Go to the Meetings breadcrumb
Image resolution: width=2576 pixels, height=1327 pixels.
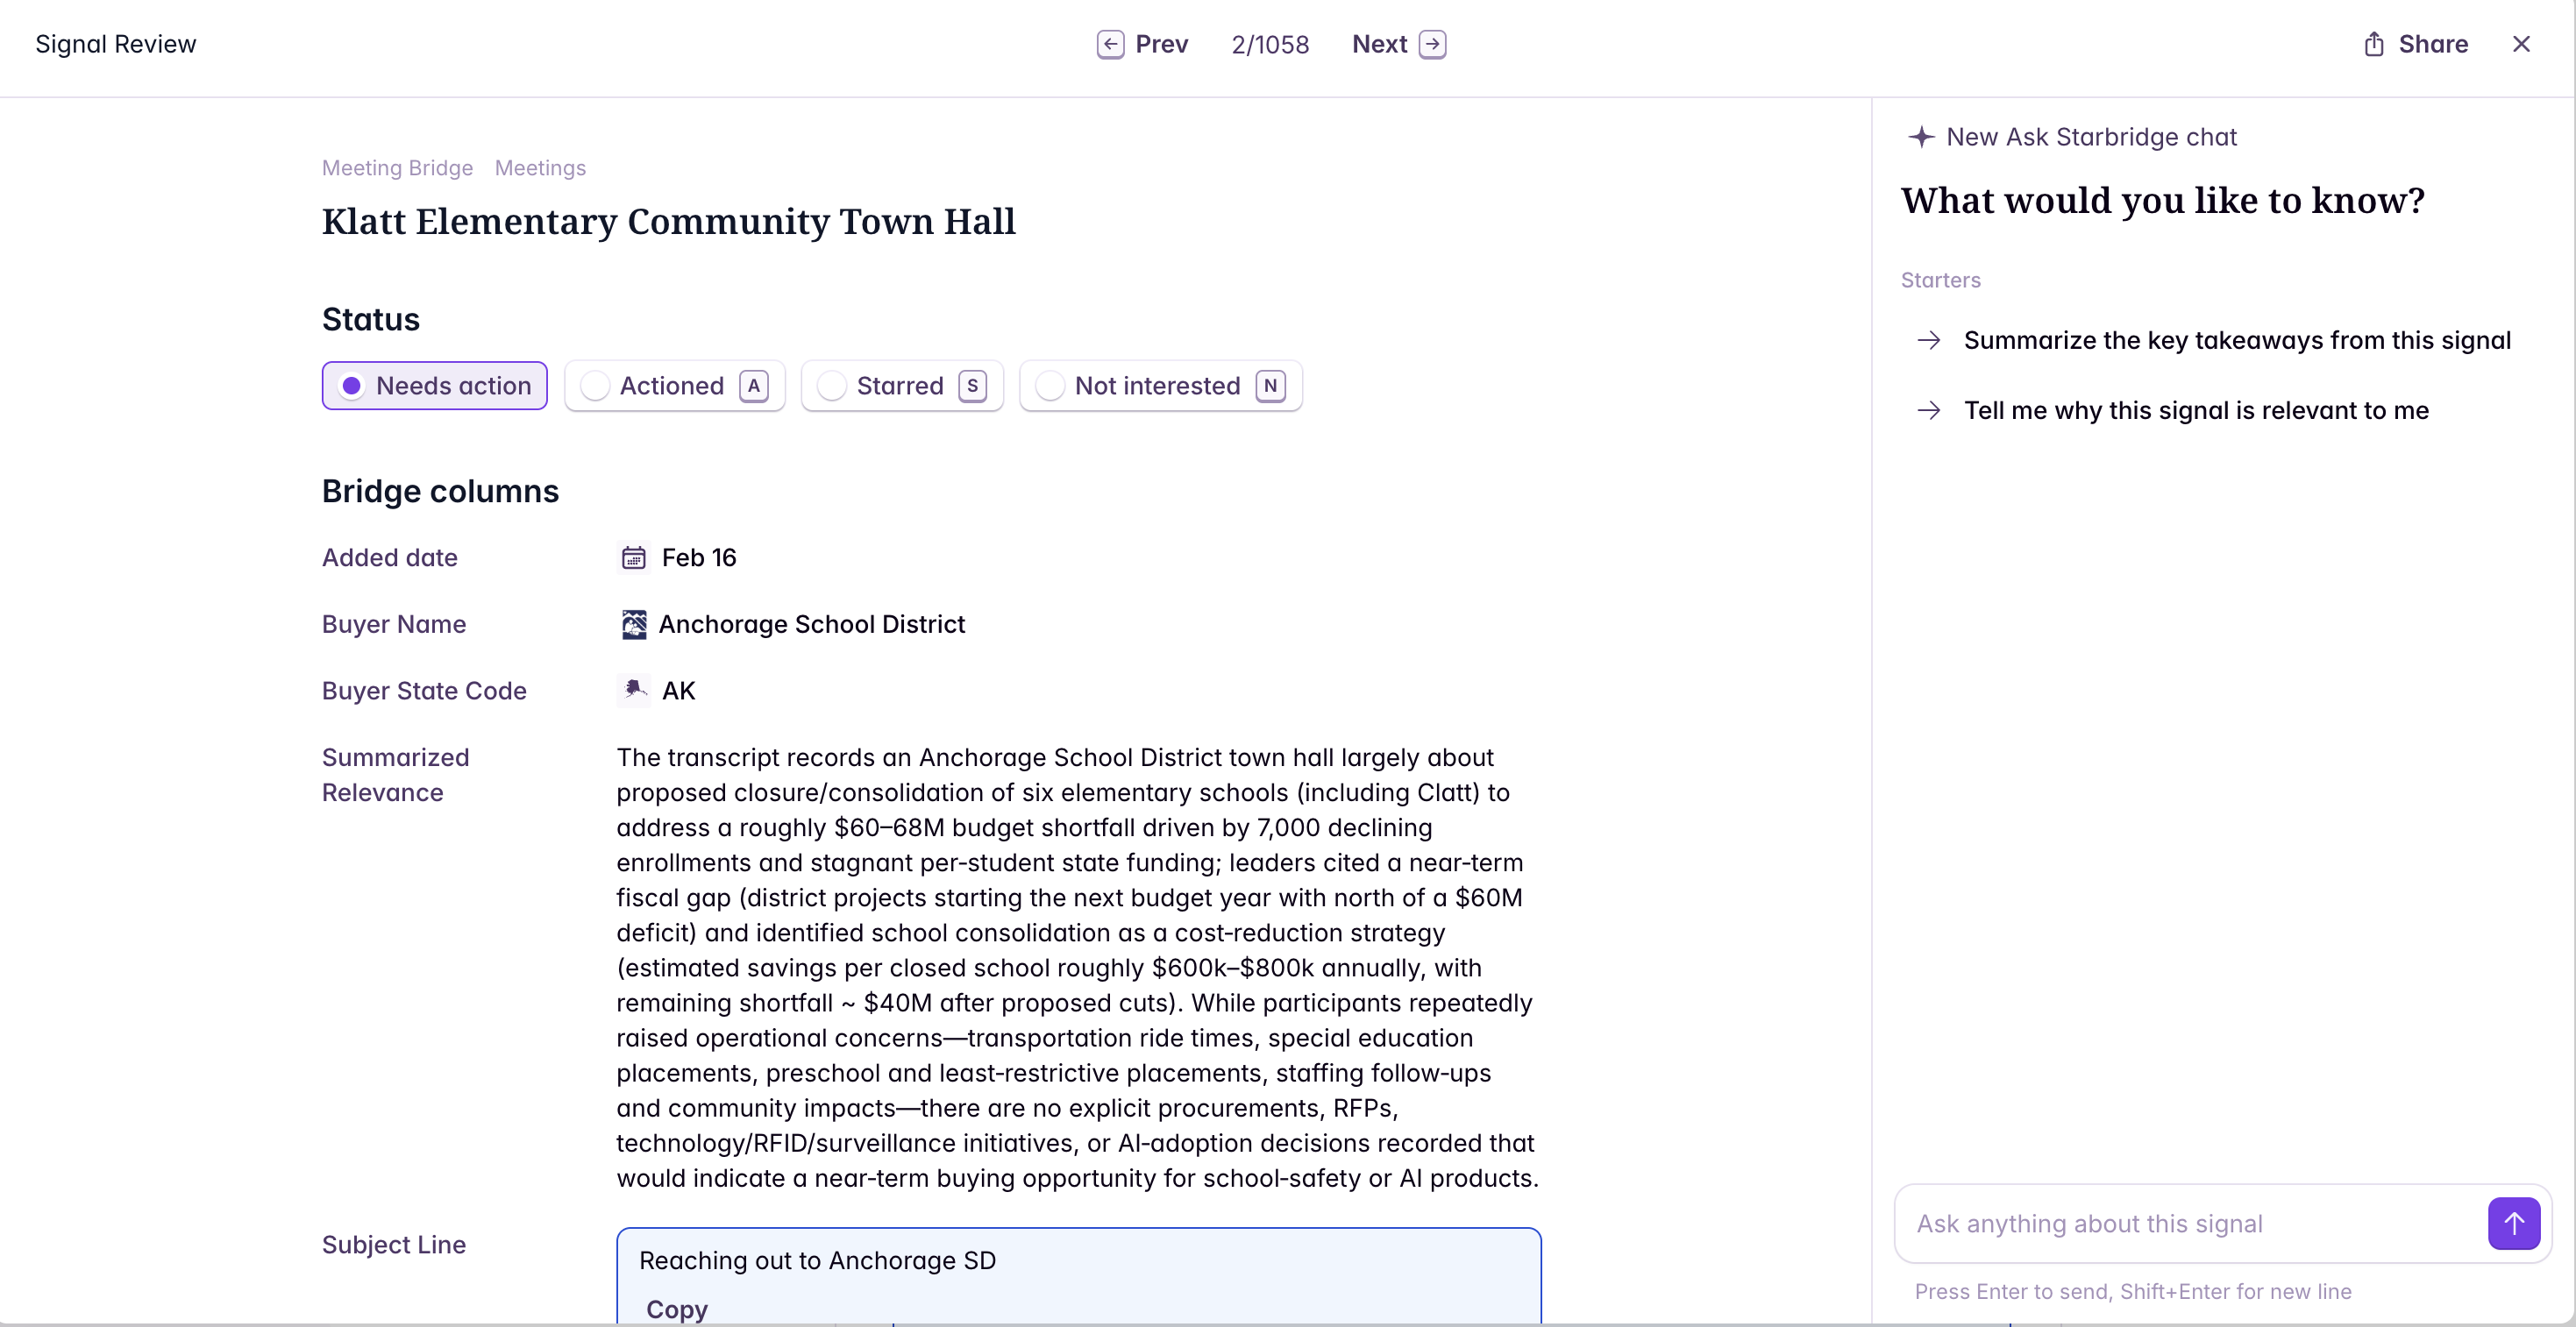(540, 168)
